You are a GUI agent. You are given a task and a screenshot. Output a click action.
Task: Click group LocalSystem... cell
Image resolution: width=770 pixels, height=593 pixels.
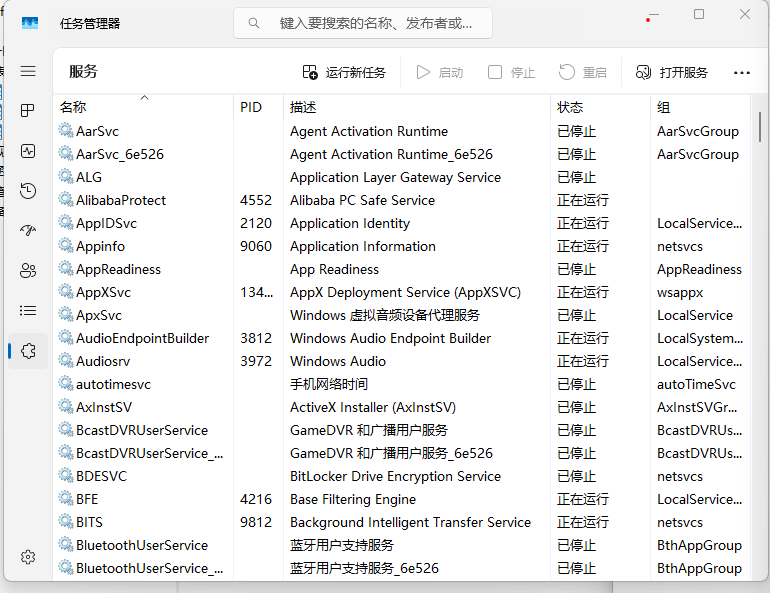[x=700, y=338]
